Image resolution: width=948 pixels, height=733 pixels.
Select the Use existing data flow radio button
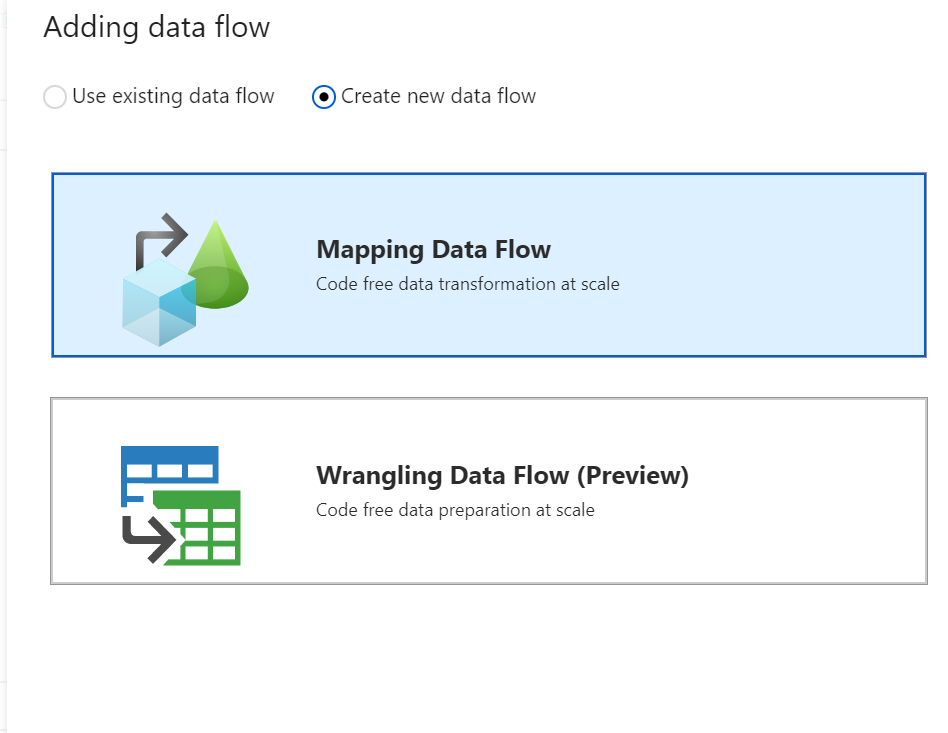click(x=55, y=96)
